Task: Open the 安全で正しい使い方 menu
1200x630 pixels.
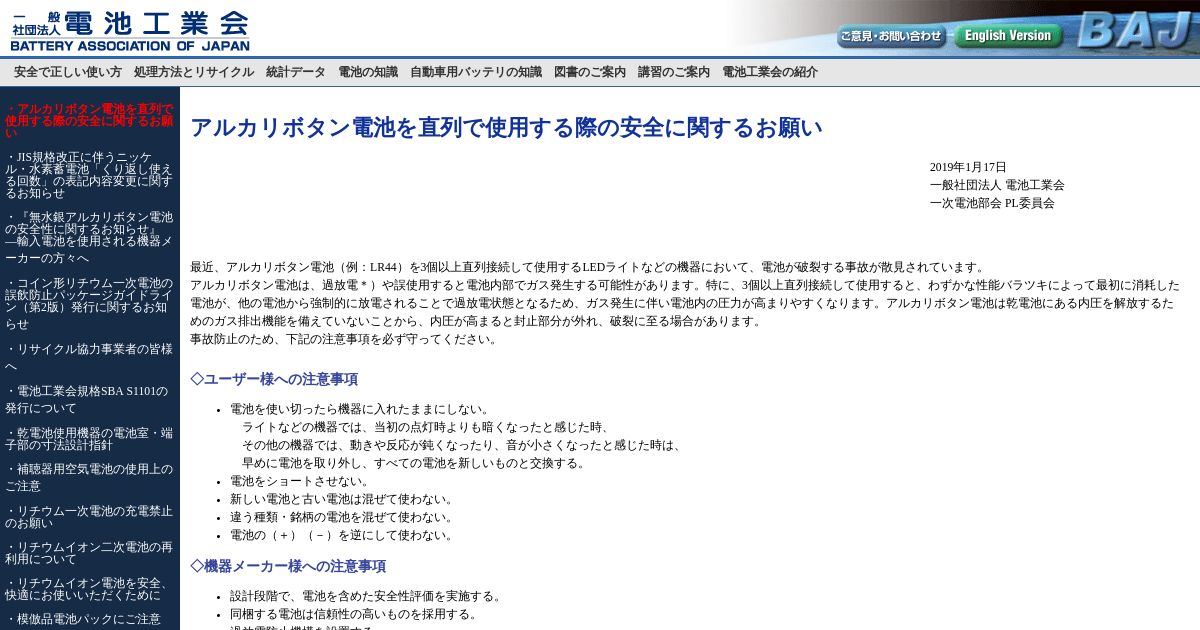Action: tap(68, 72)
